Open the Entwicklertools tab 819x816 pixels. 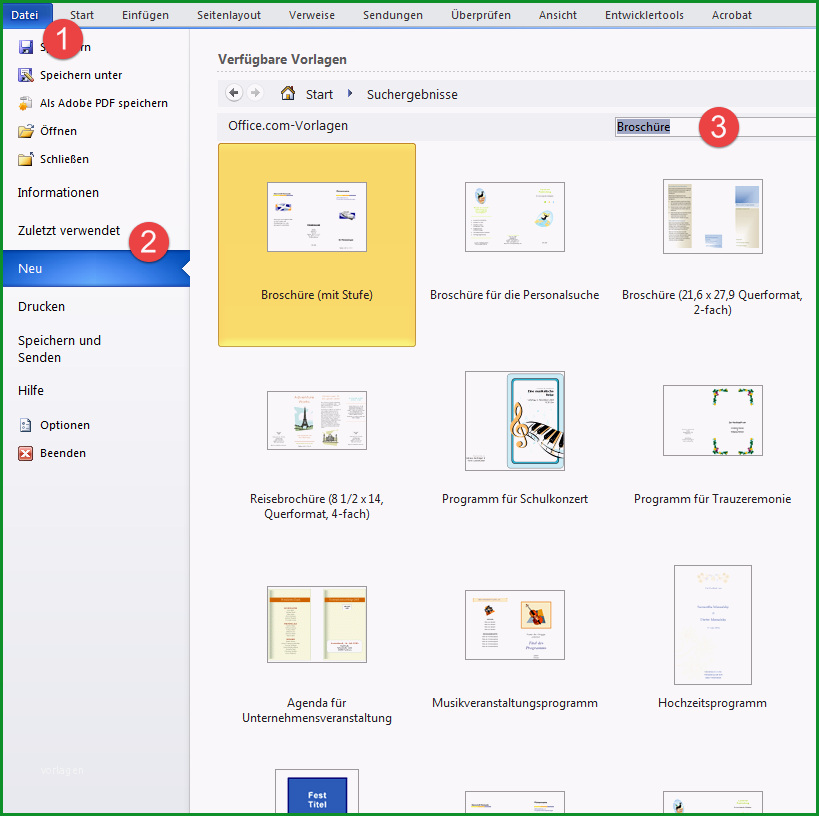coord(644,15)
